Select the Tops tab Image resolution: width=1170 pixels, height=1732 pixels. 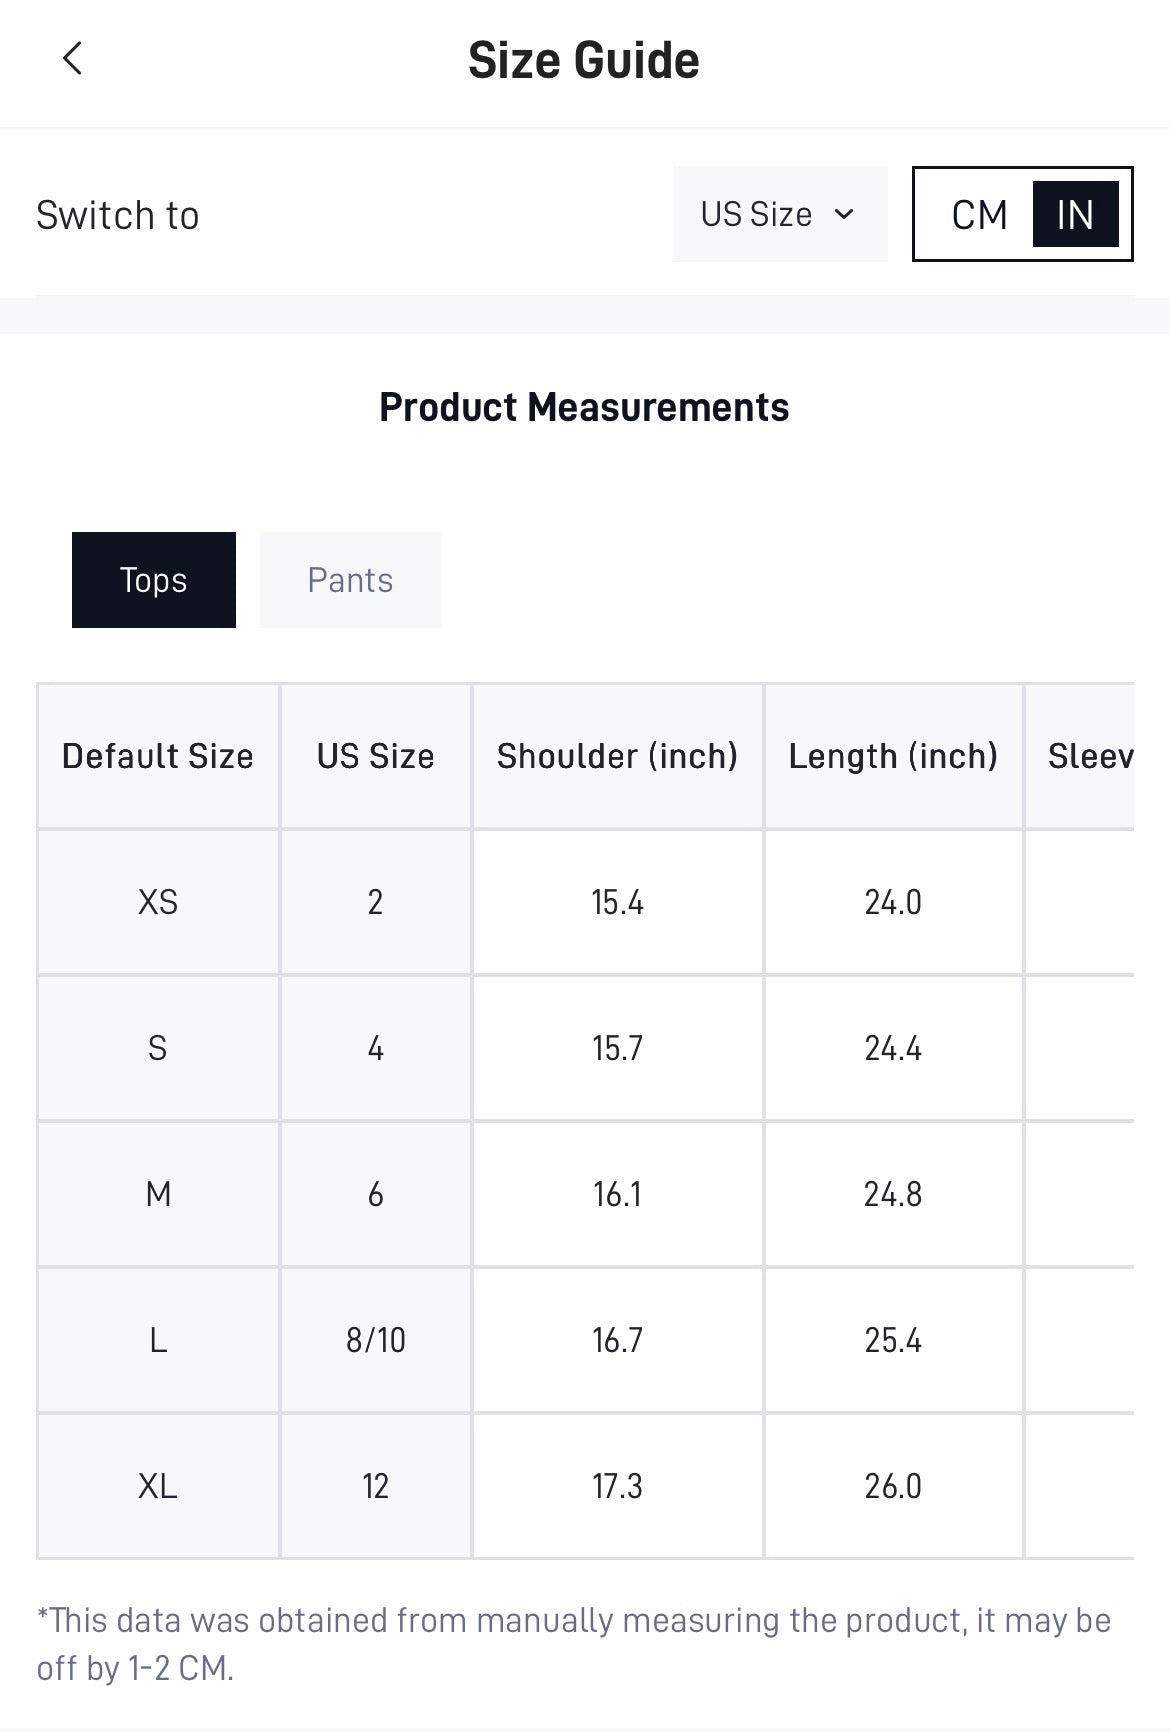tap(154, 580)
